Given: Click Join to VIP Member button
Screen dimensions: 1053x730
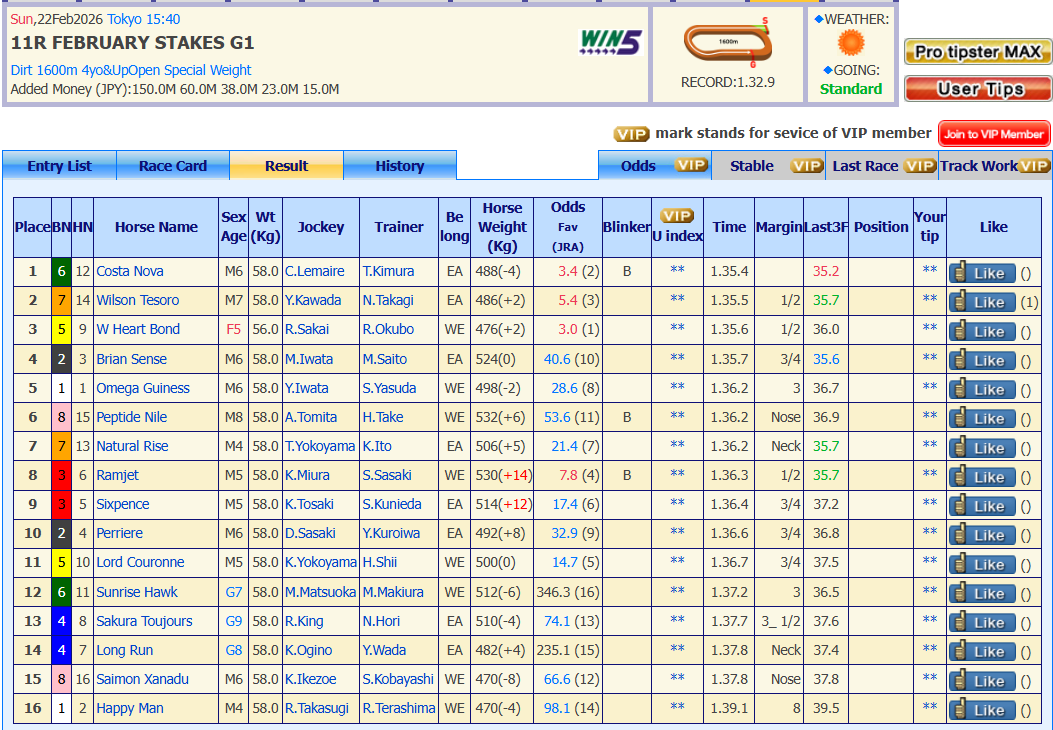Looking at the screenshot, I should click(994, 134).
